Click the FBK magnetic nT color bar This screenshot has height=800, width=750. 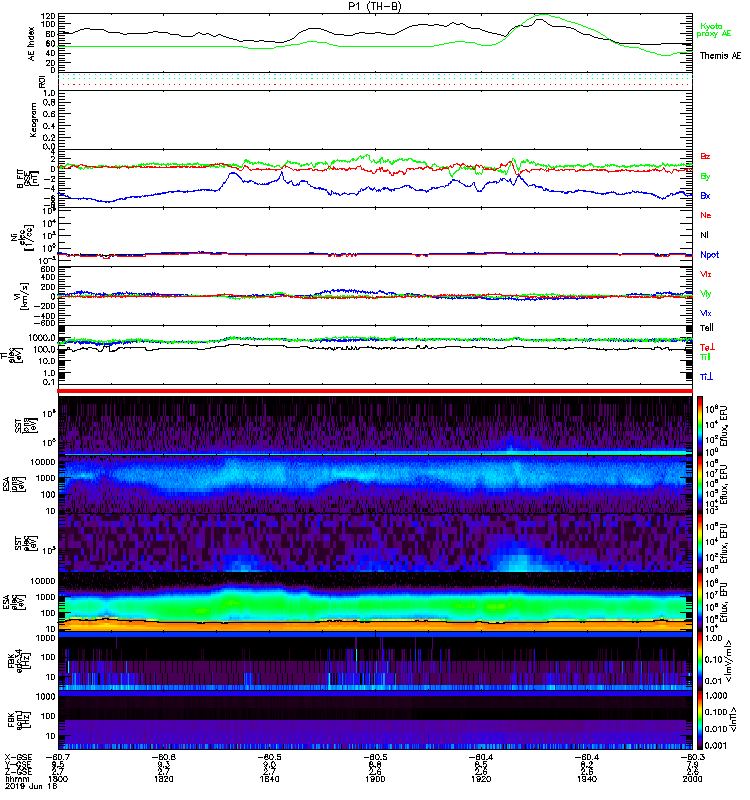point(699,720)
